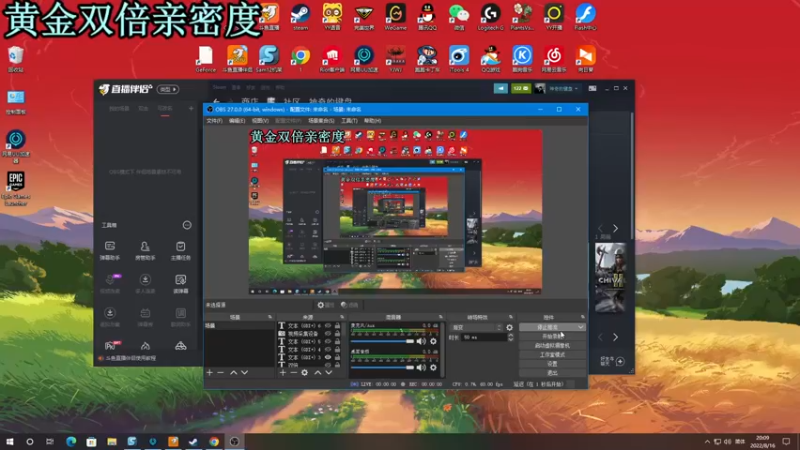
Task: Open Steam from the taskbar
Action: click(x=193, y=441)
